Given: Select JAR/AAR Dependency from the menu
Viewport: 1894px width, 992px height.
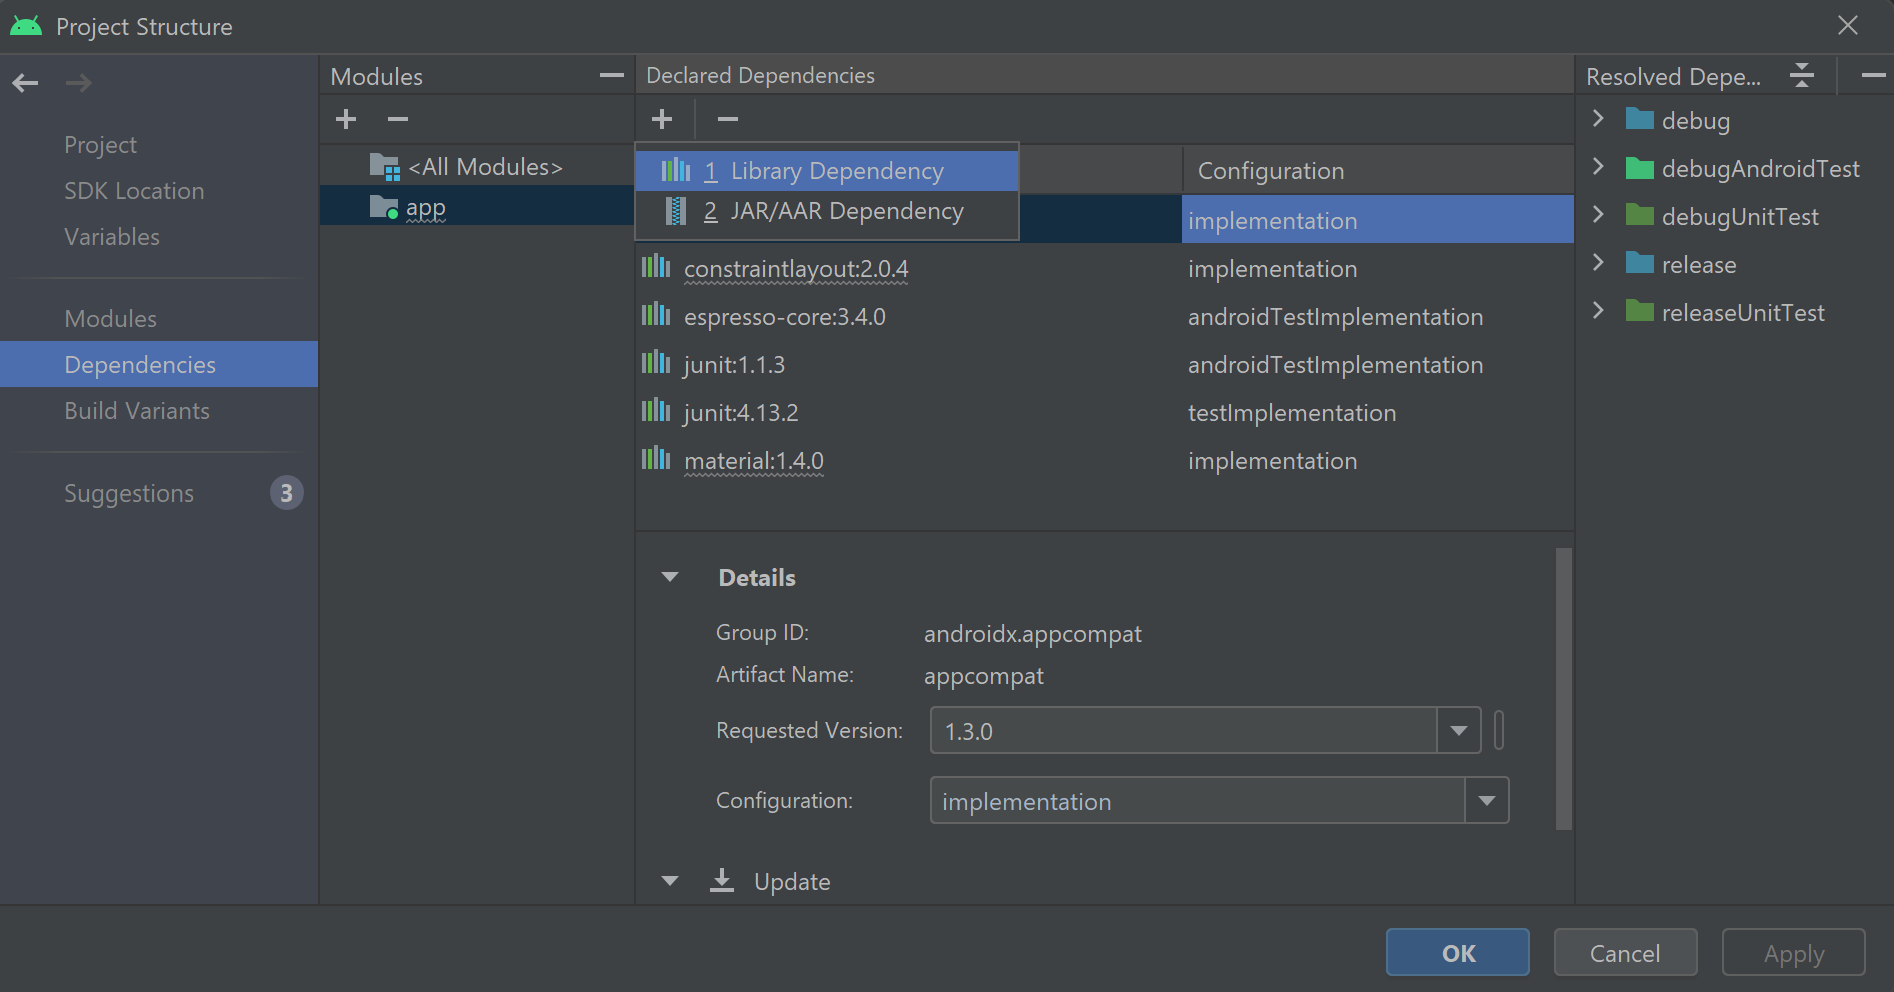Looking at the screenshot, I should pyautogui.click(x=846, y=211).
